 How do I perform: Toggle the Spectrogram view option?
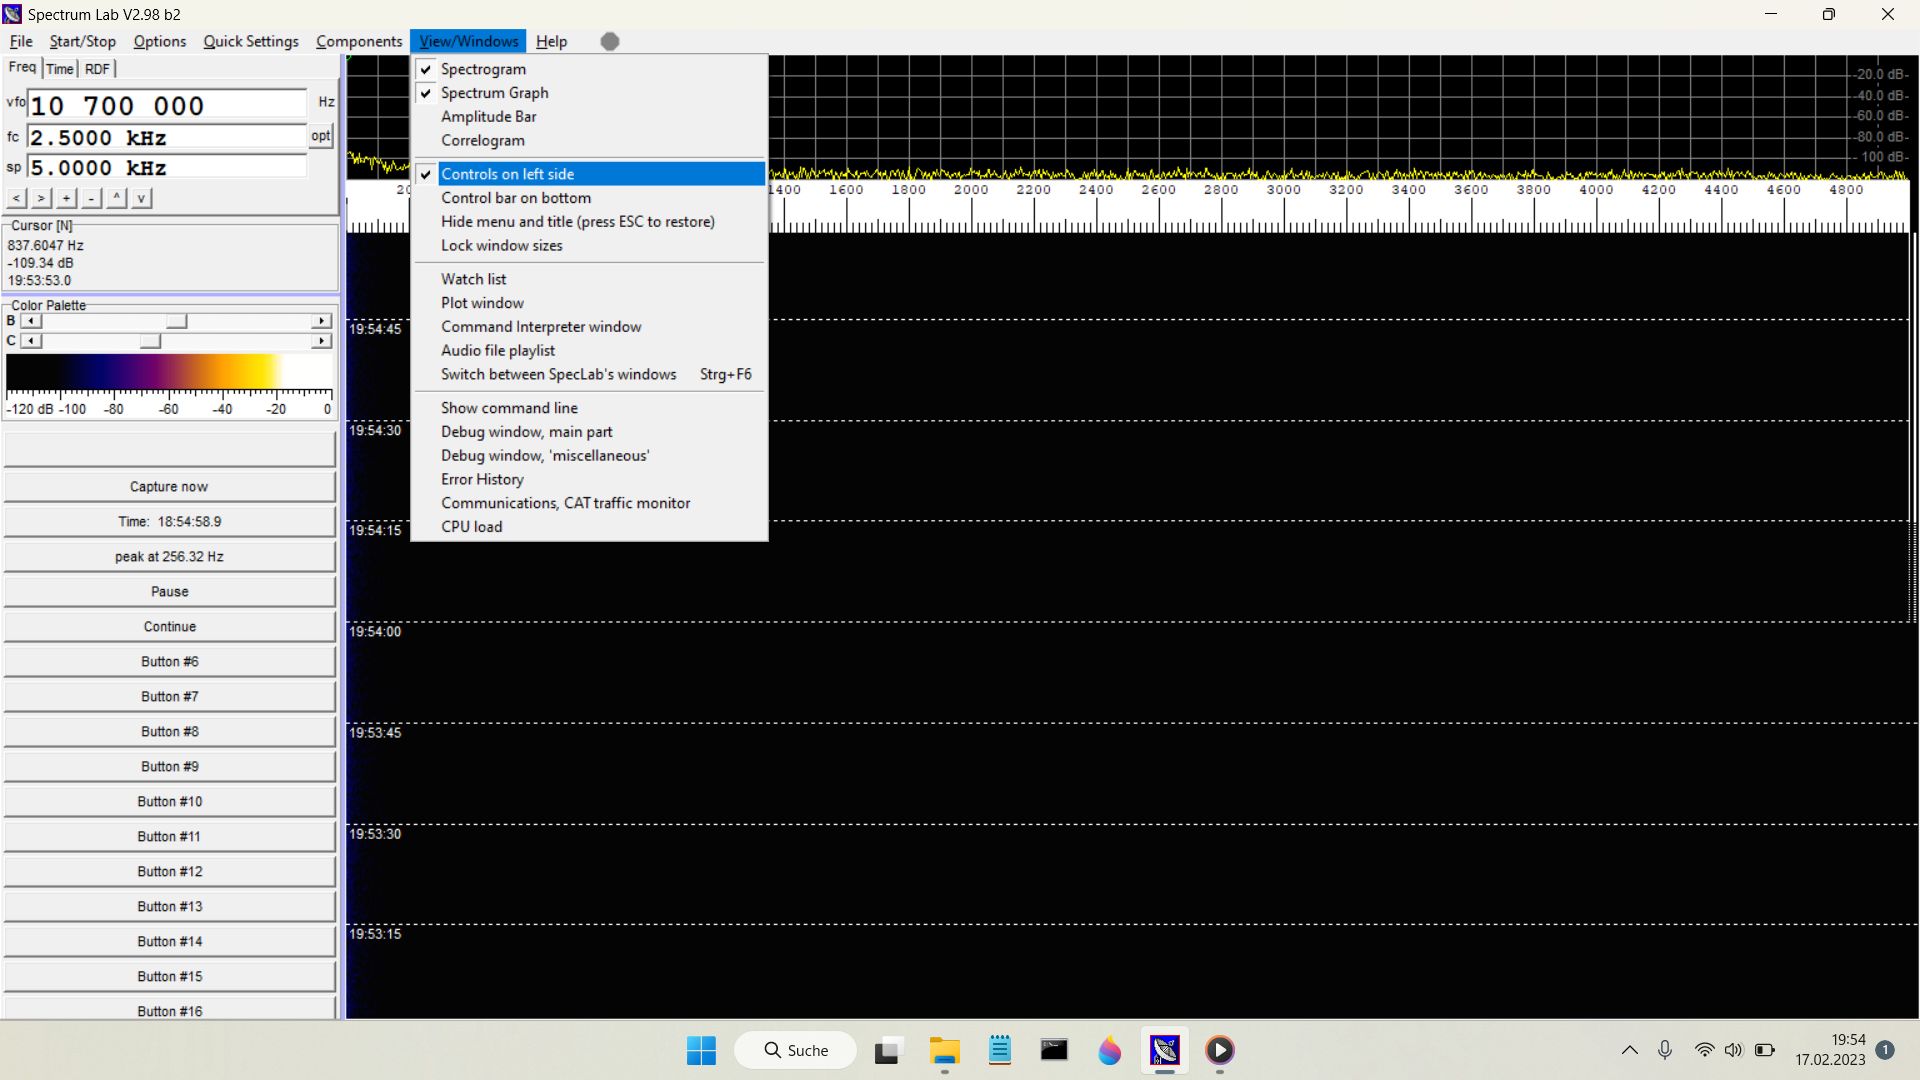(x=589, y=69)
